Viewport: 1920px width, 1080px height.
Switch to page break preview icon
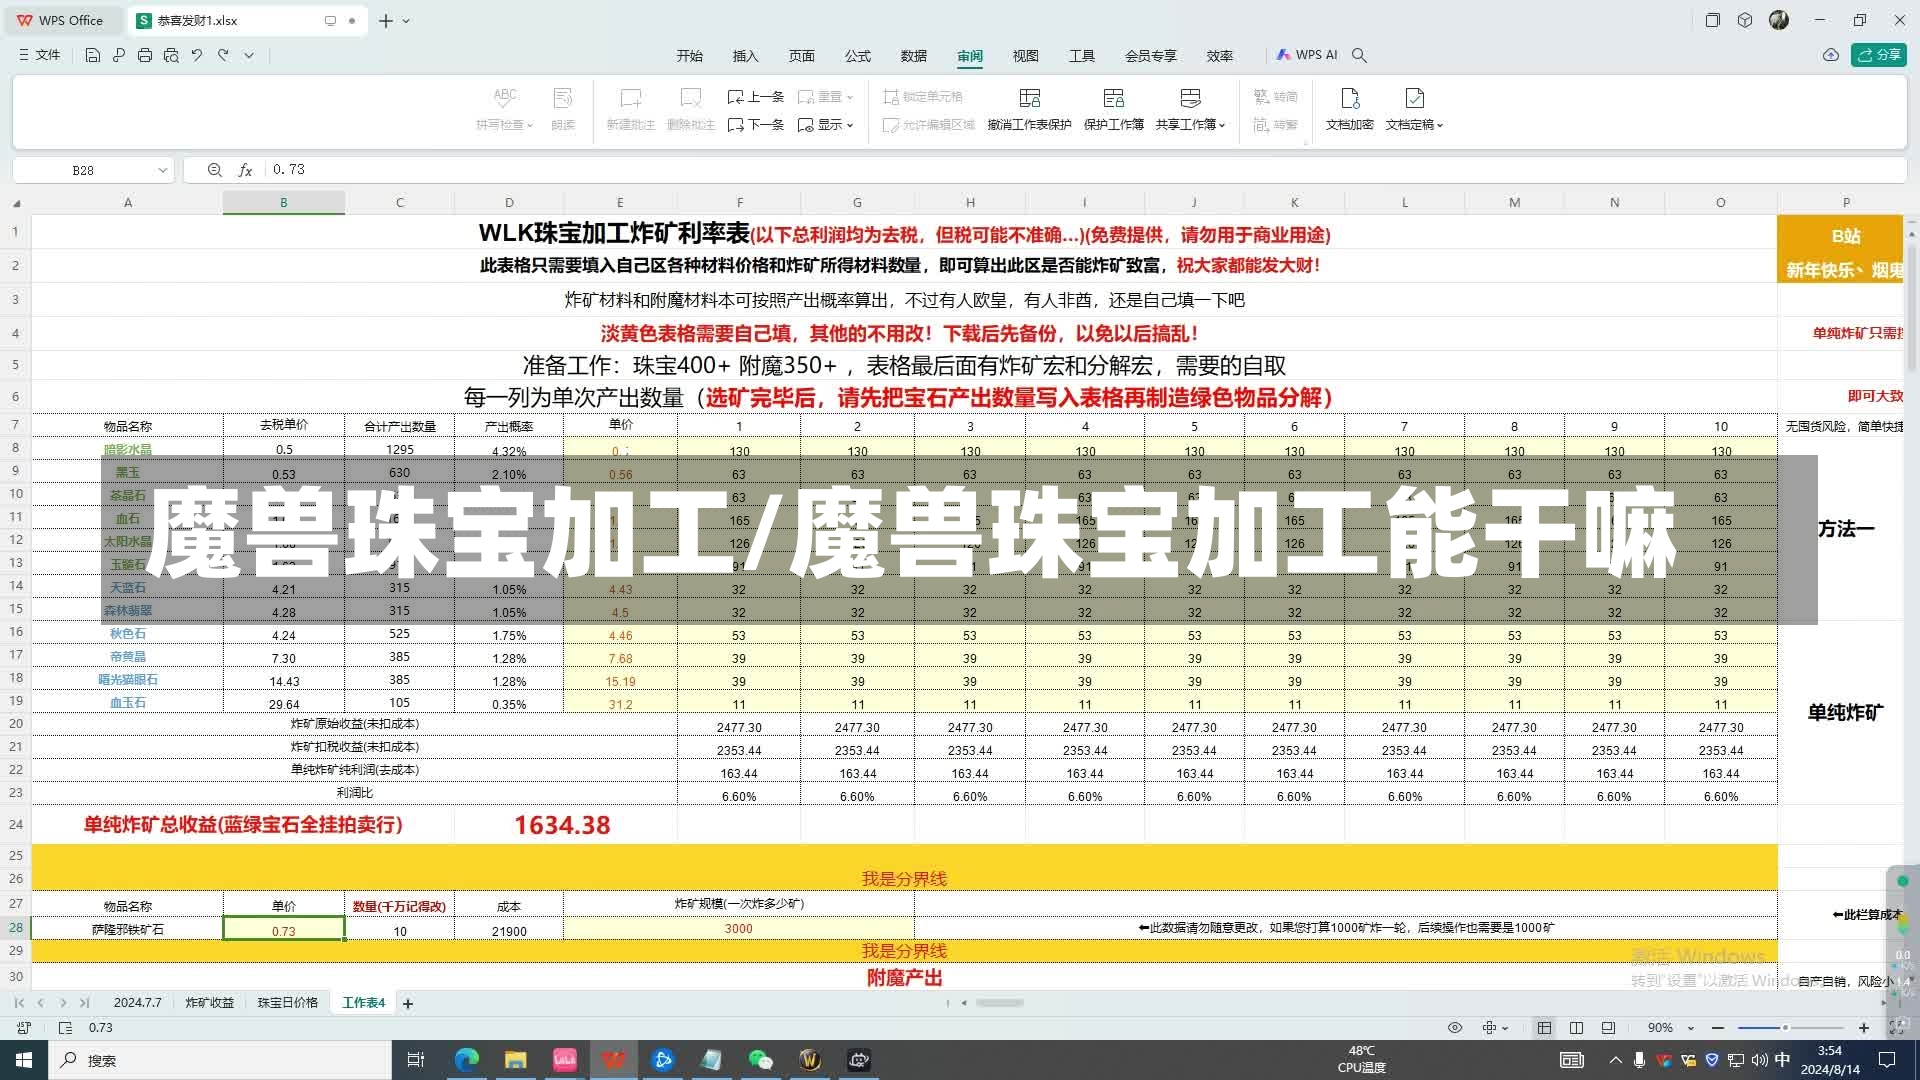(1576, 1027)
